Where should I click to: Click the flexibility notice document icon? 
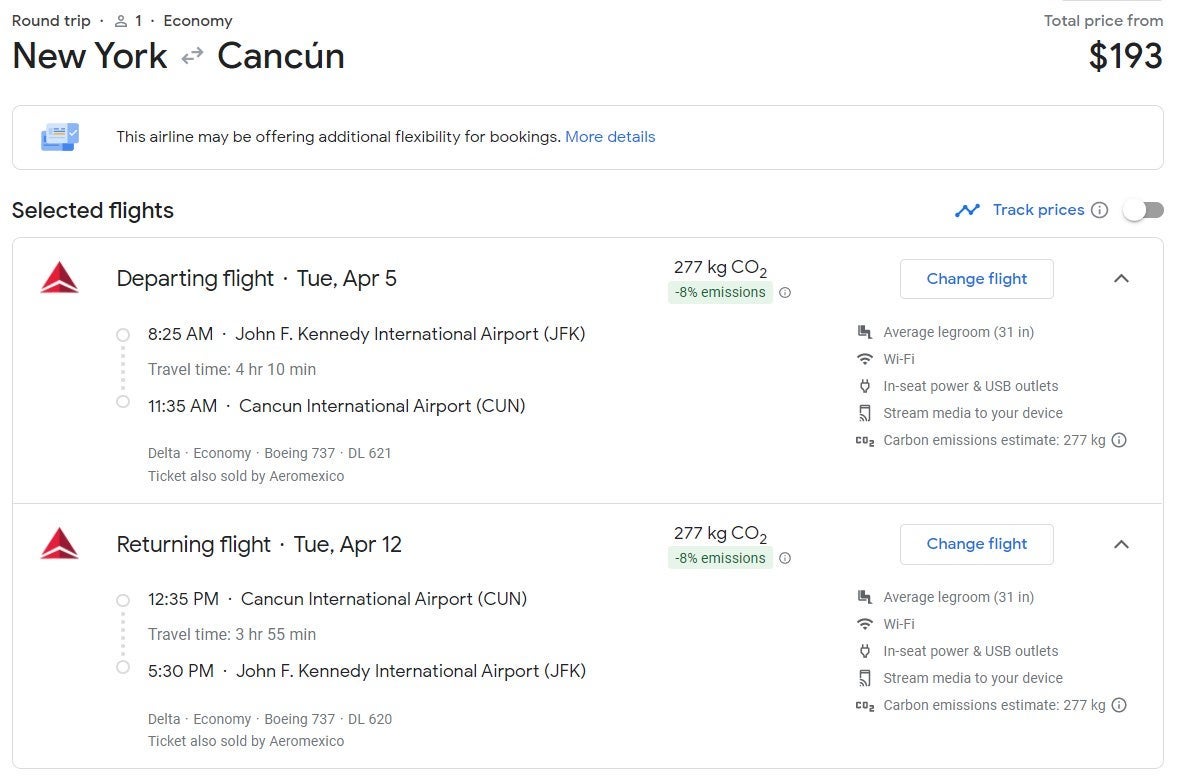pyautogui.click(x=60, y=137)
